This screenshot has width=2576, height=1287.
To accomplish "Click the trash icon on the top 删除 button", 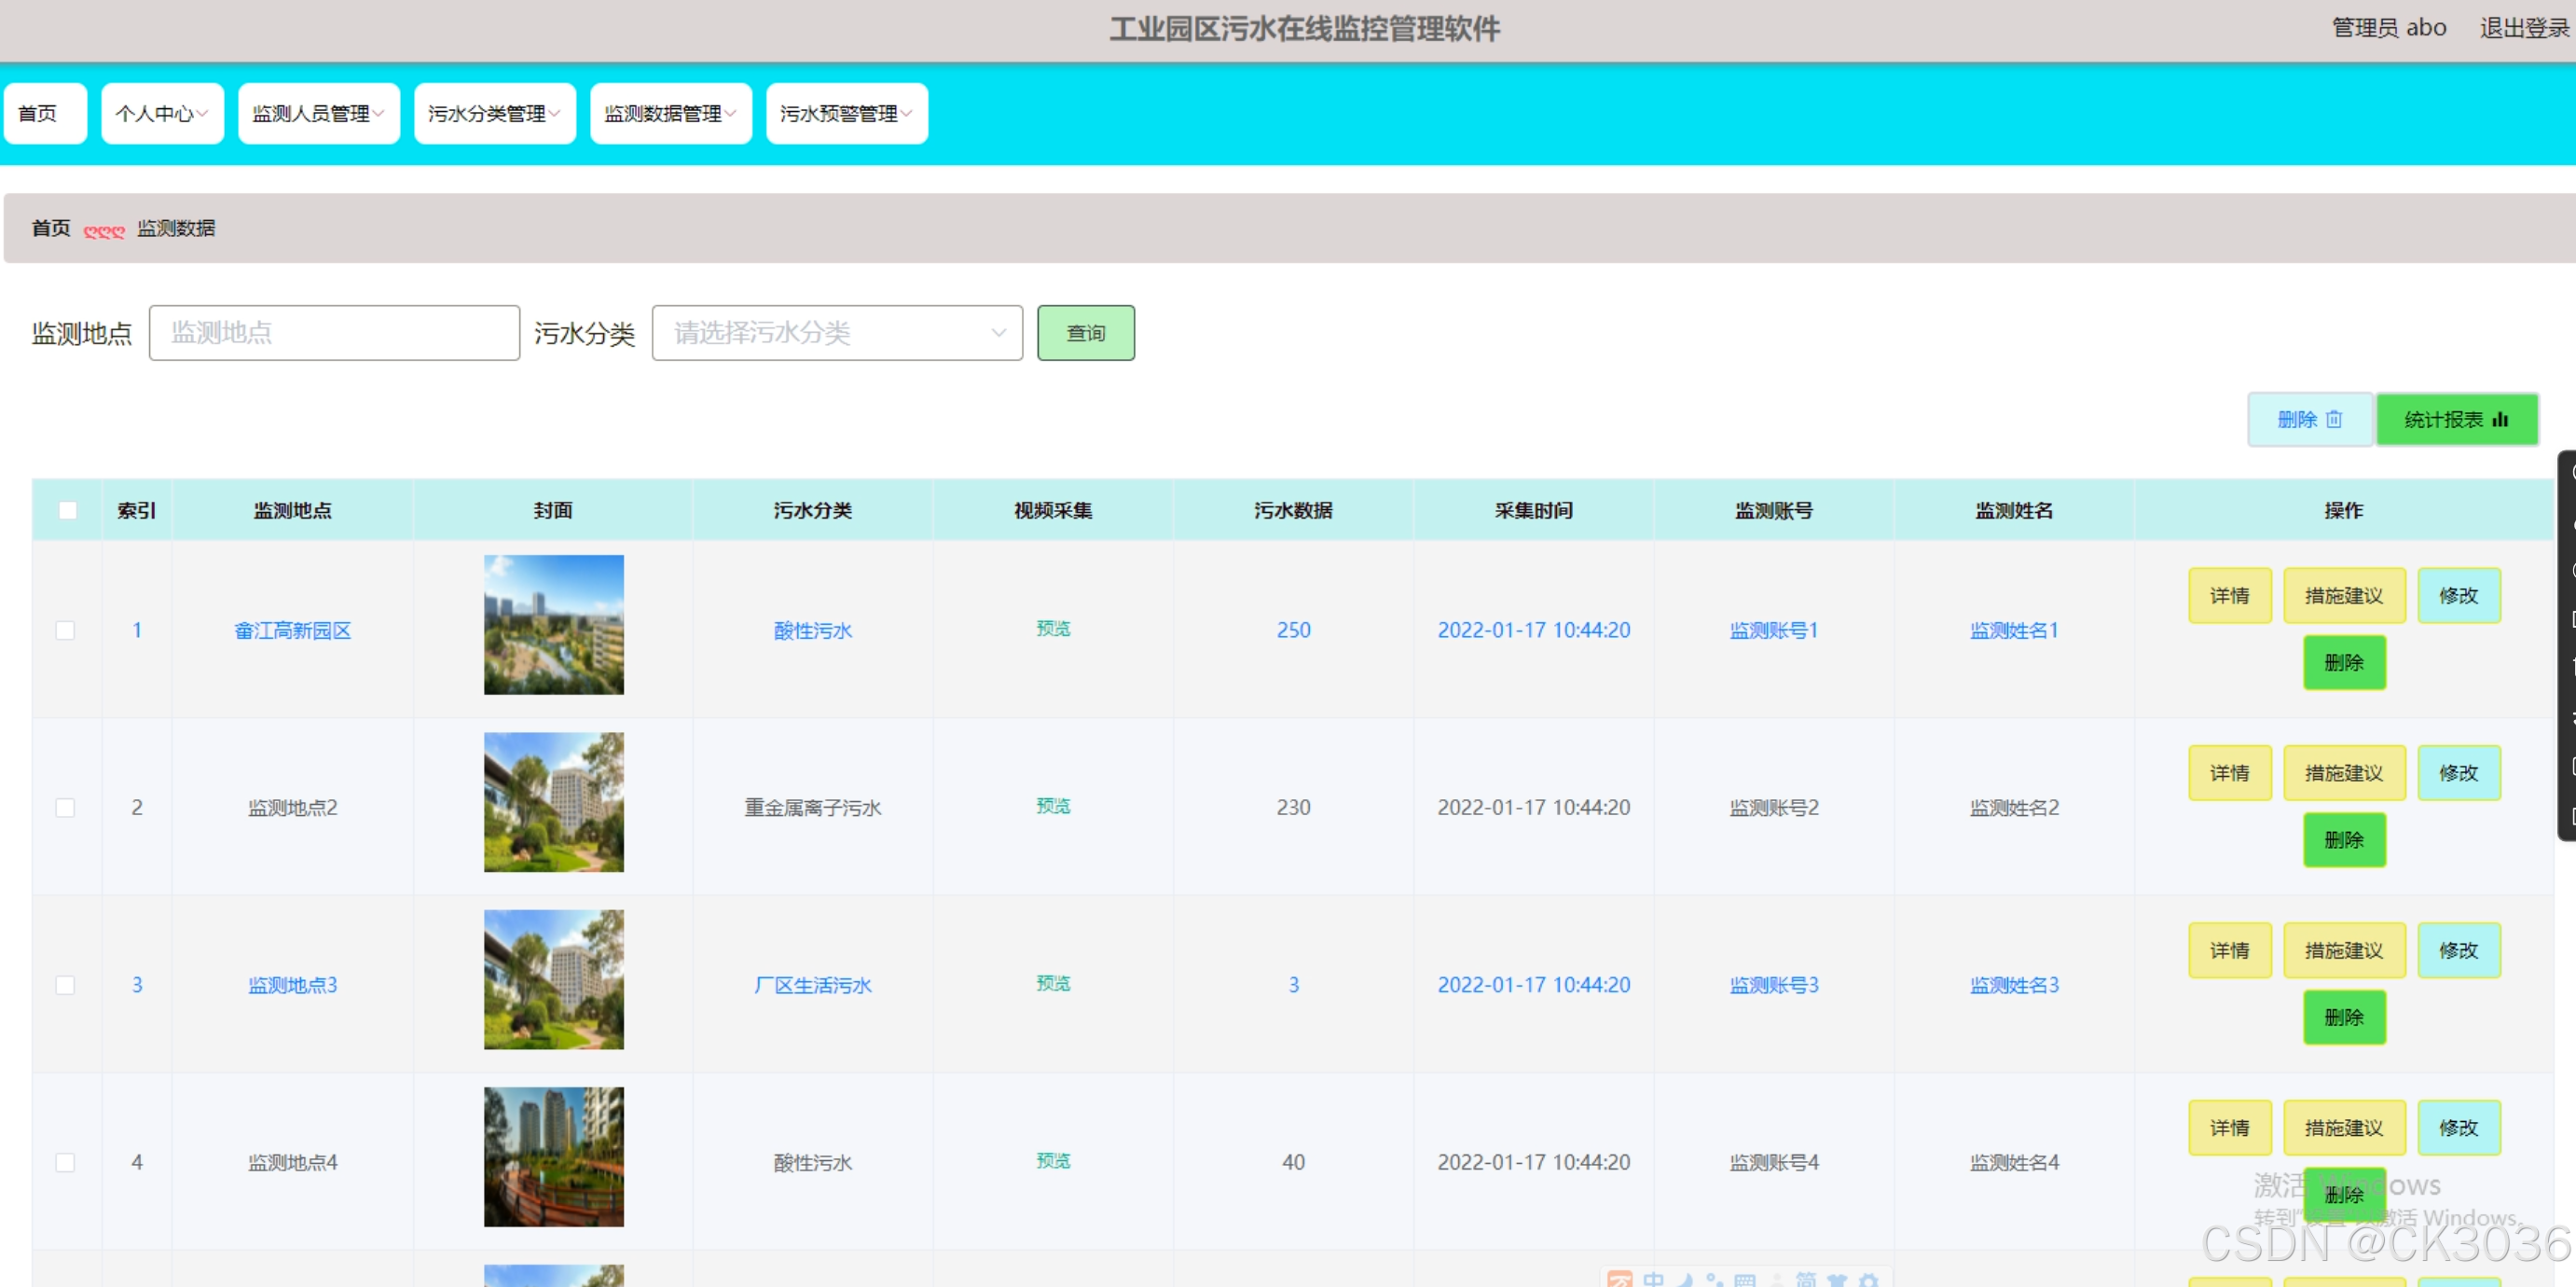I will pyautogui.click(x=2334, y=419).
